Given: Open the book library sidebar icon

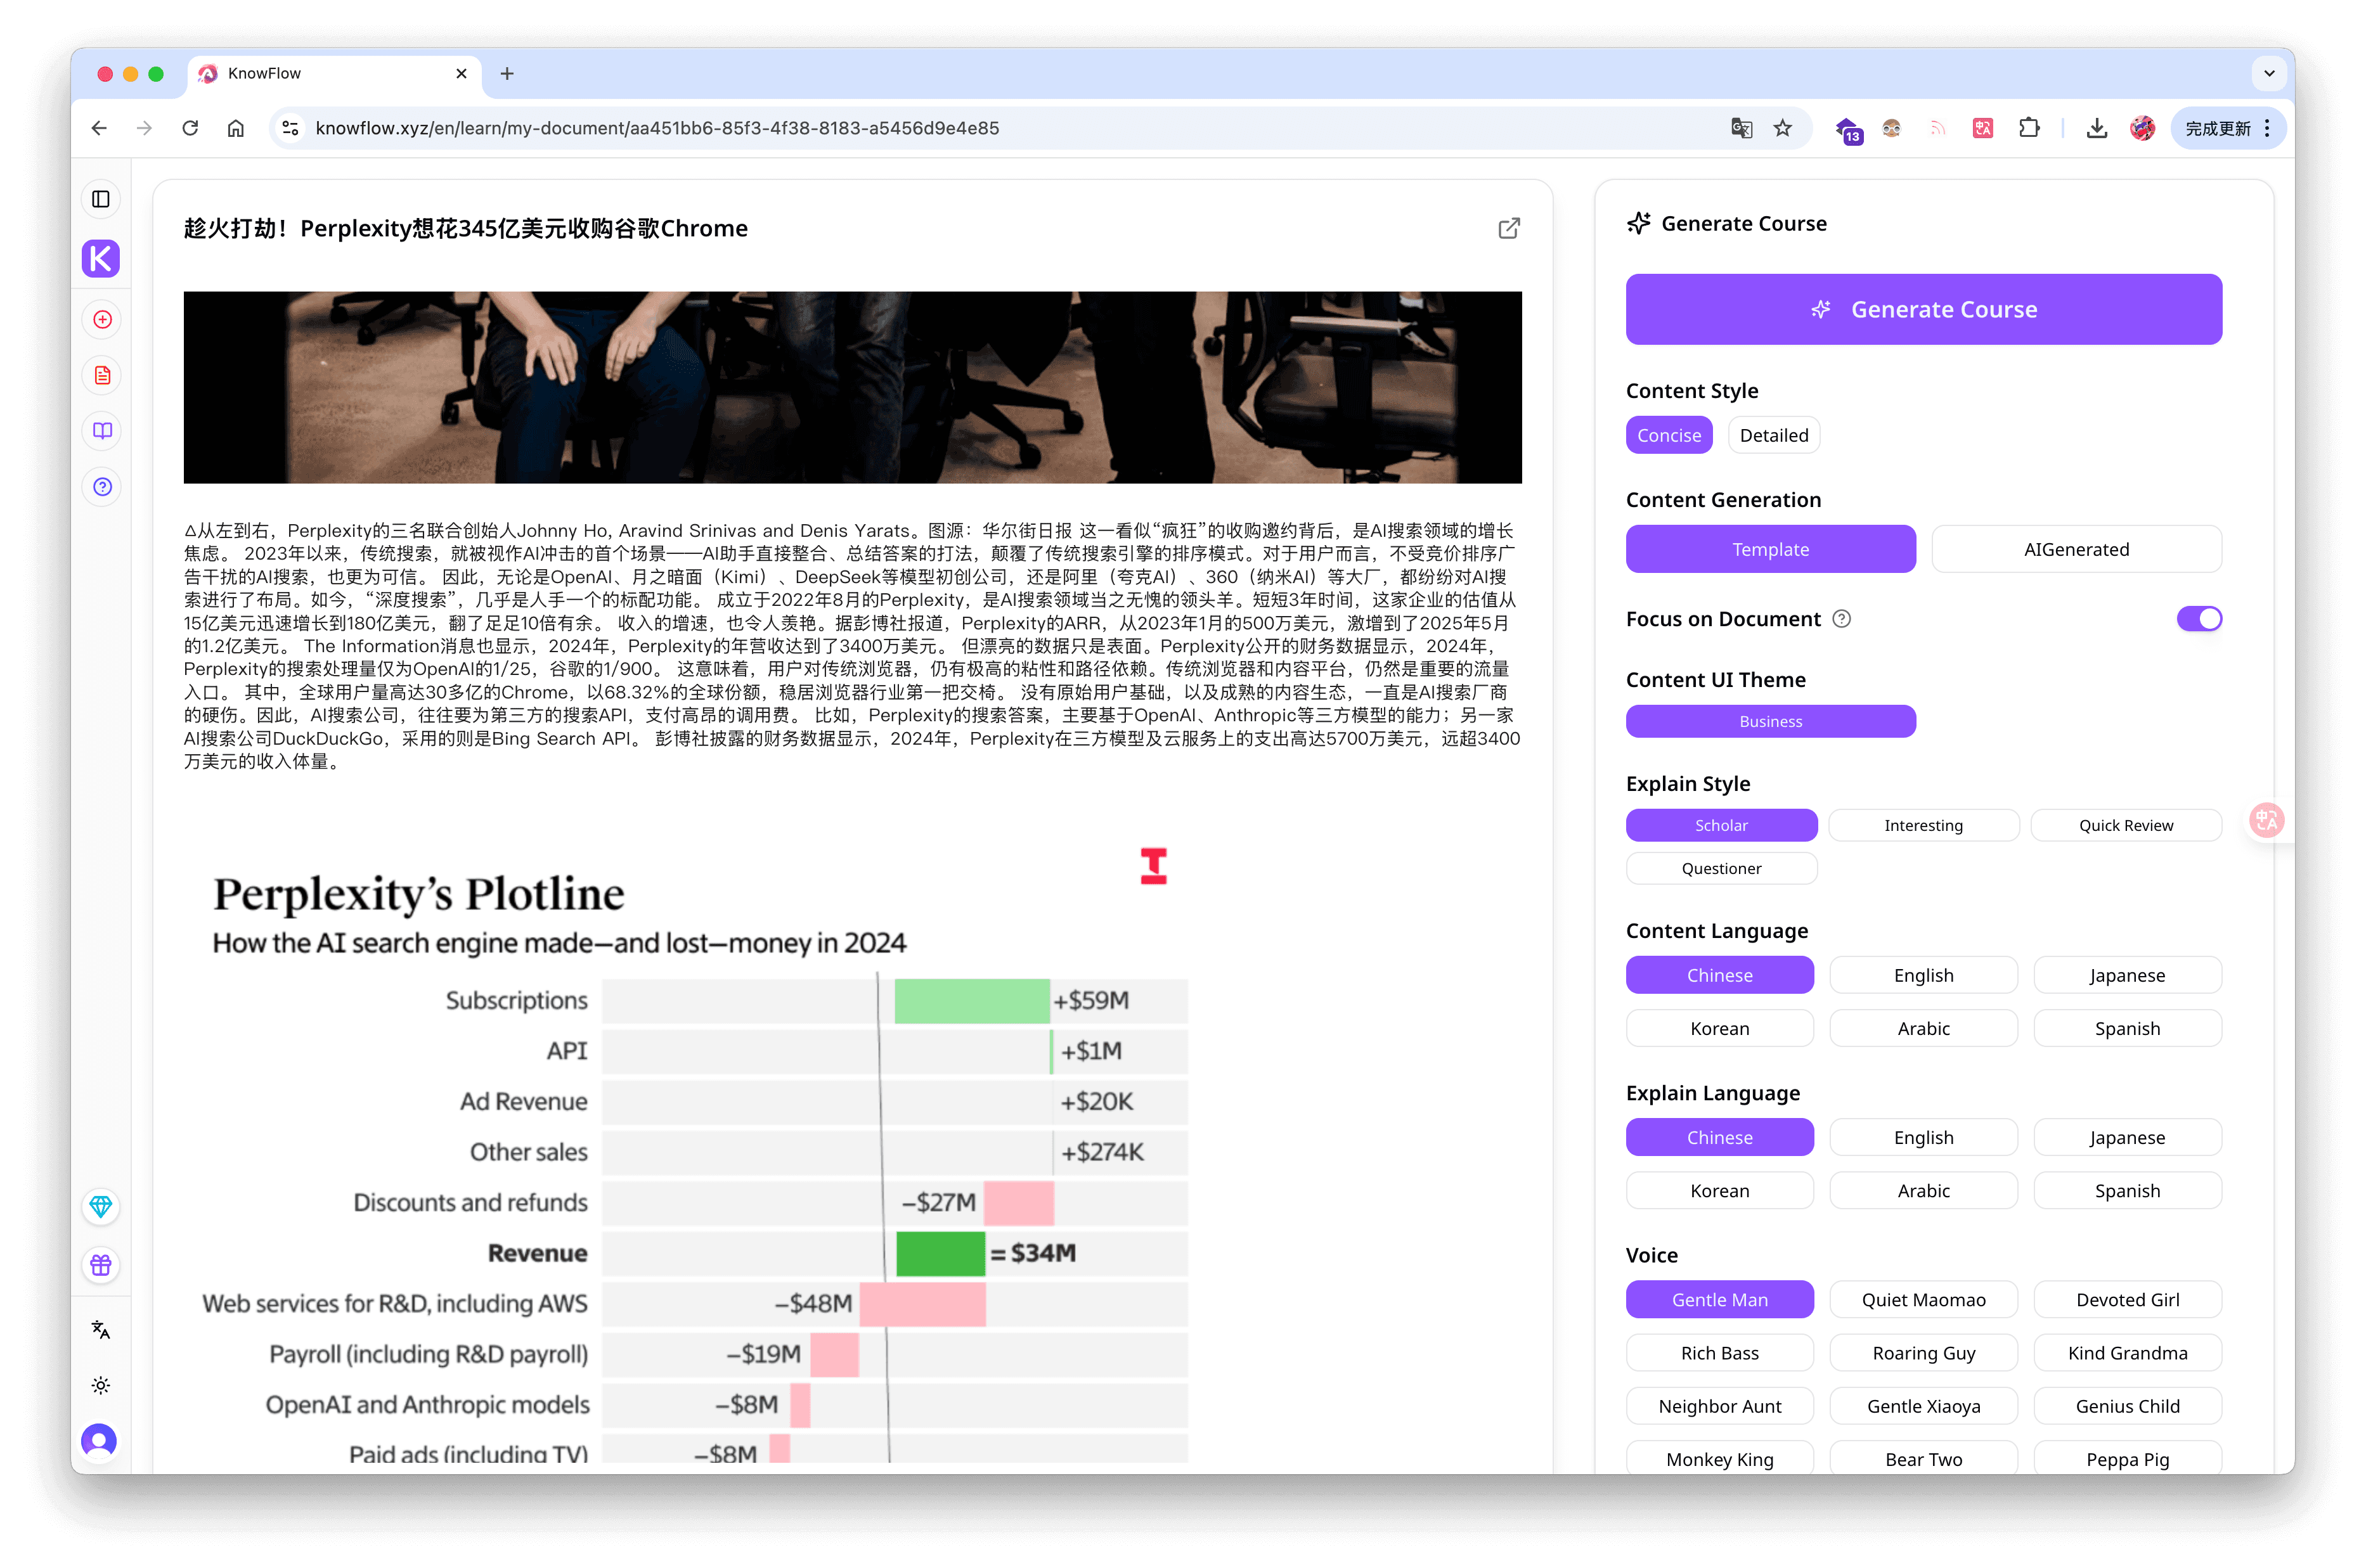Looking at the screenshot, I should (x=102, y=431).
